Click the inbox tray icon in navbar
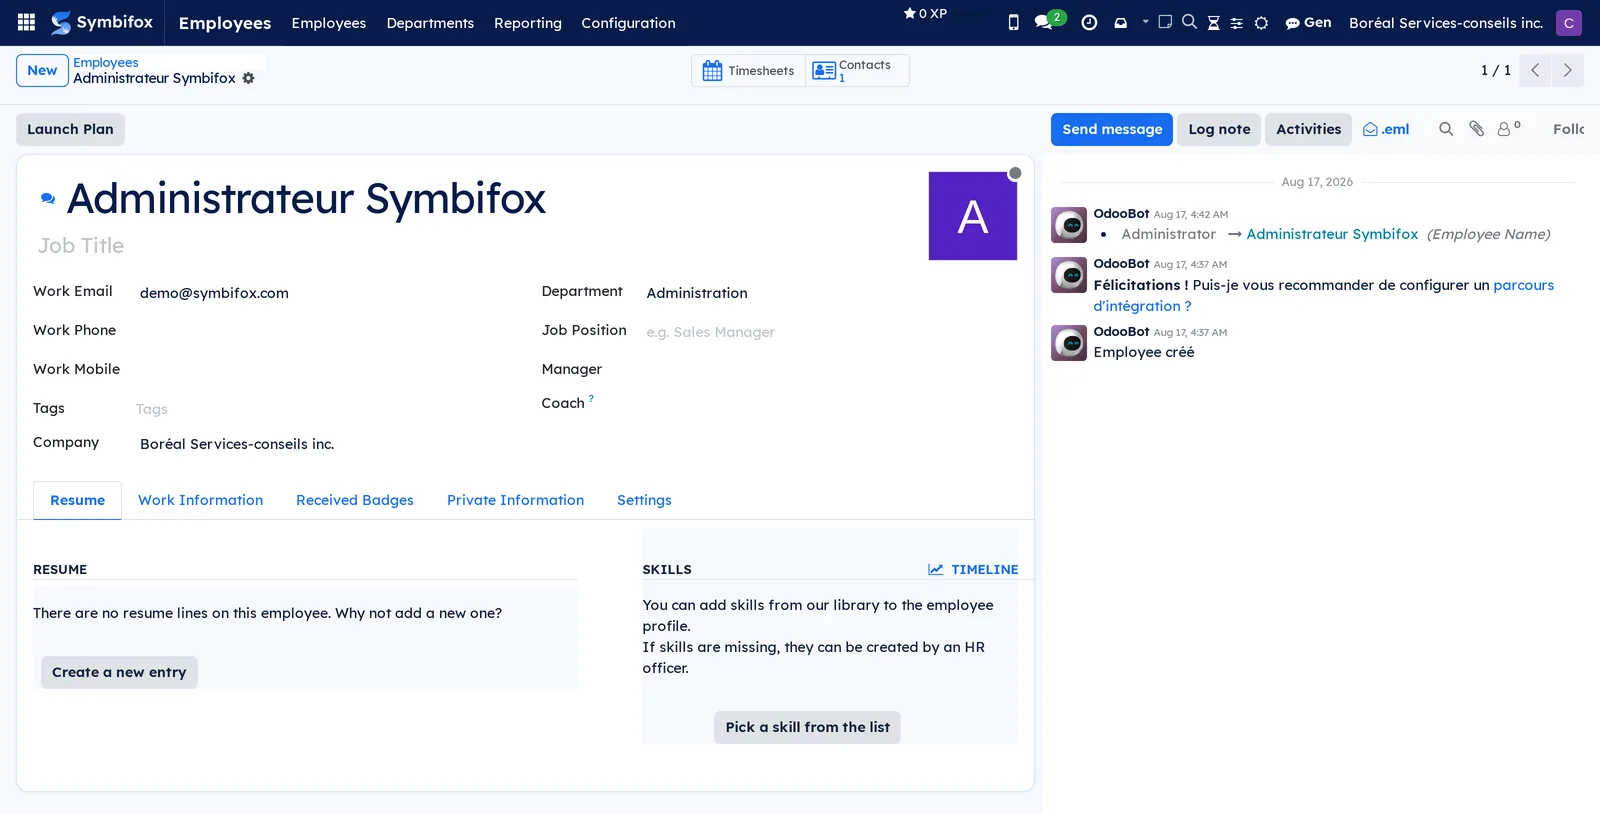 point(1120,22)
